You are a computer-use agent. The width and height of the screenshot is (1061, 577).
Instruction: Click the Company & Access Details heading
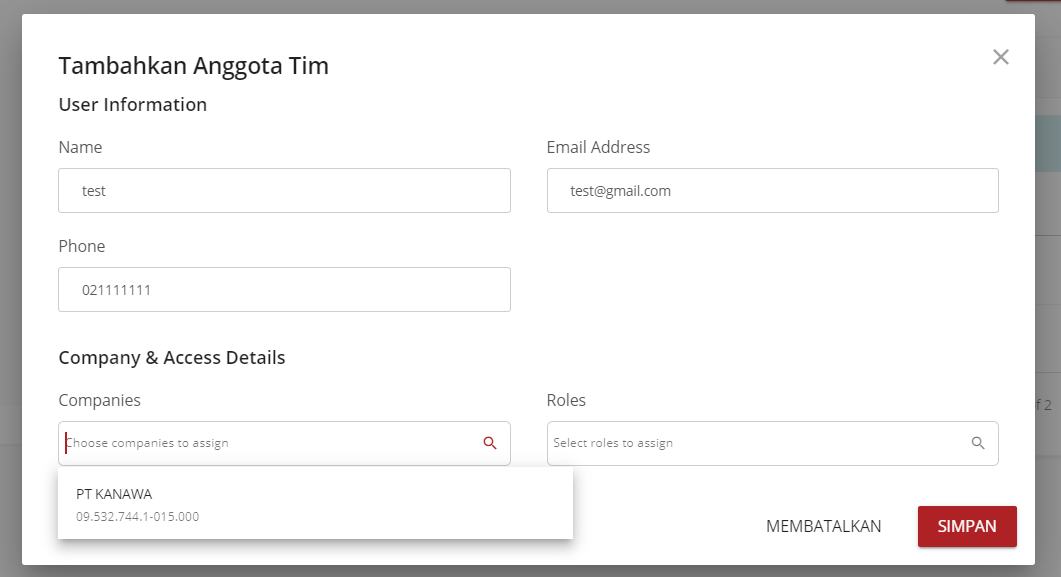point(172,357)
